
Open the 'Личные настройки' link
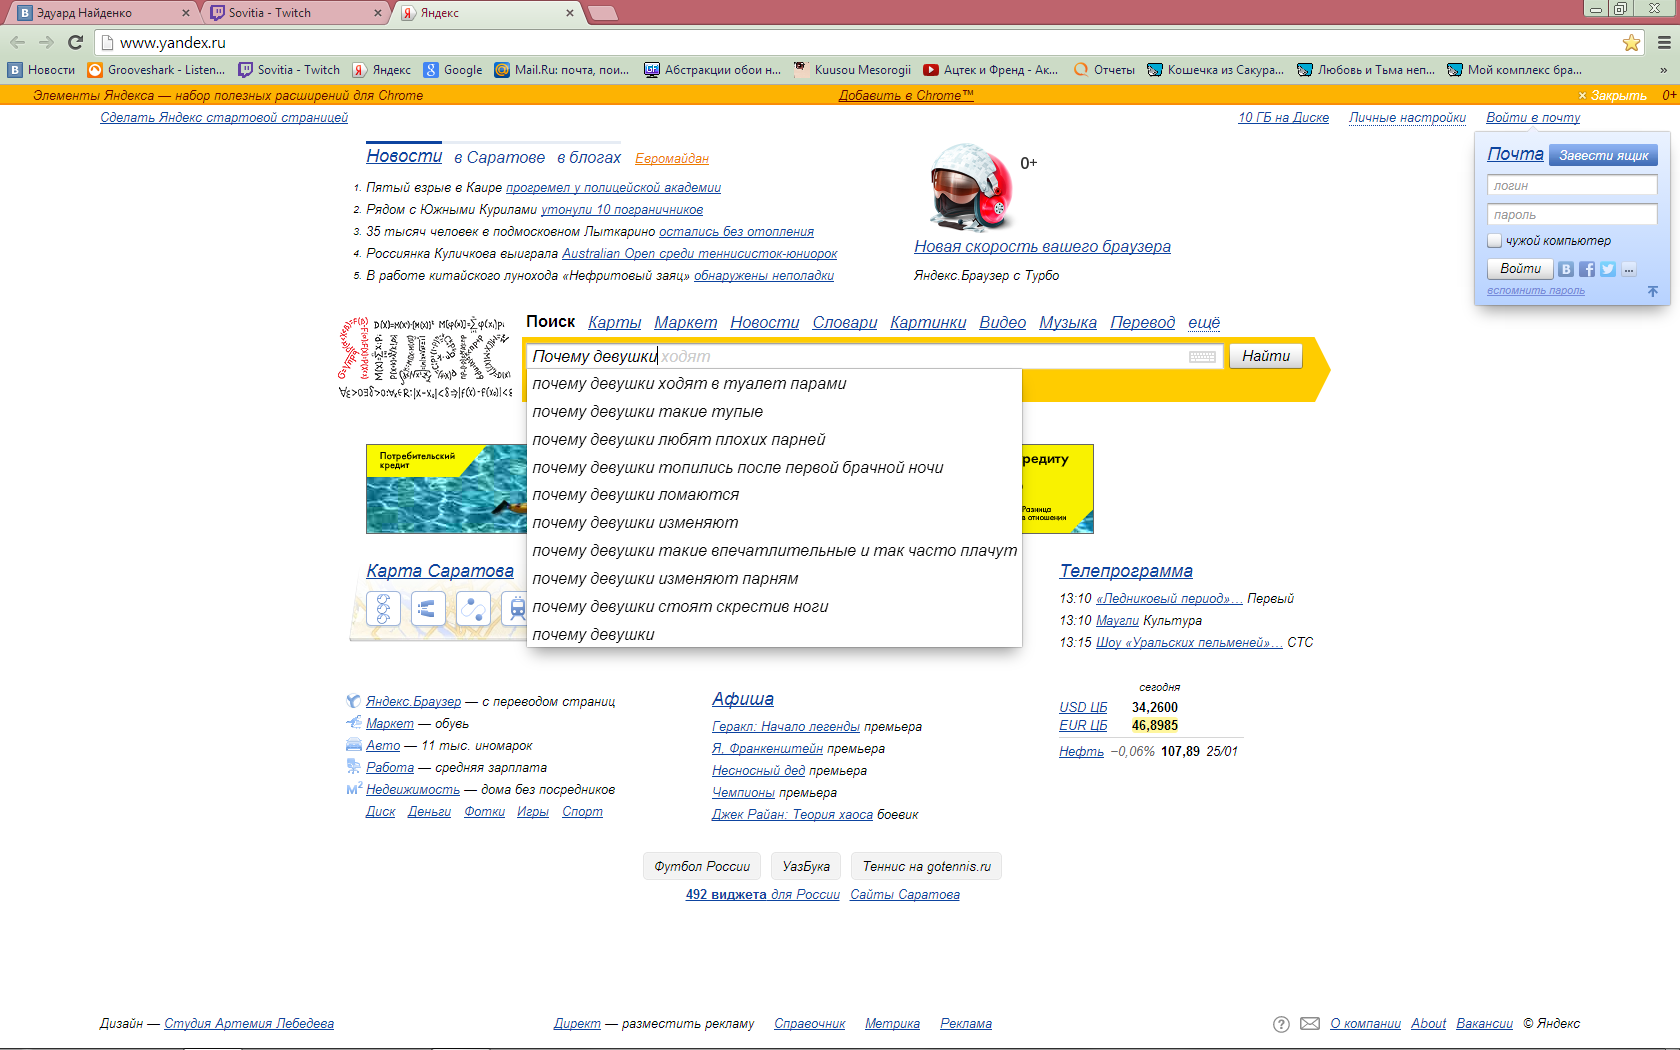[x=1407, y=118]
